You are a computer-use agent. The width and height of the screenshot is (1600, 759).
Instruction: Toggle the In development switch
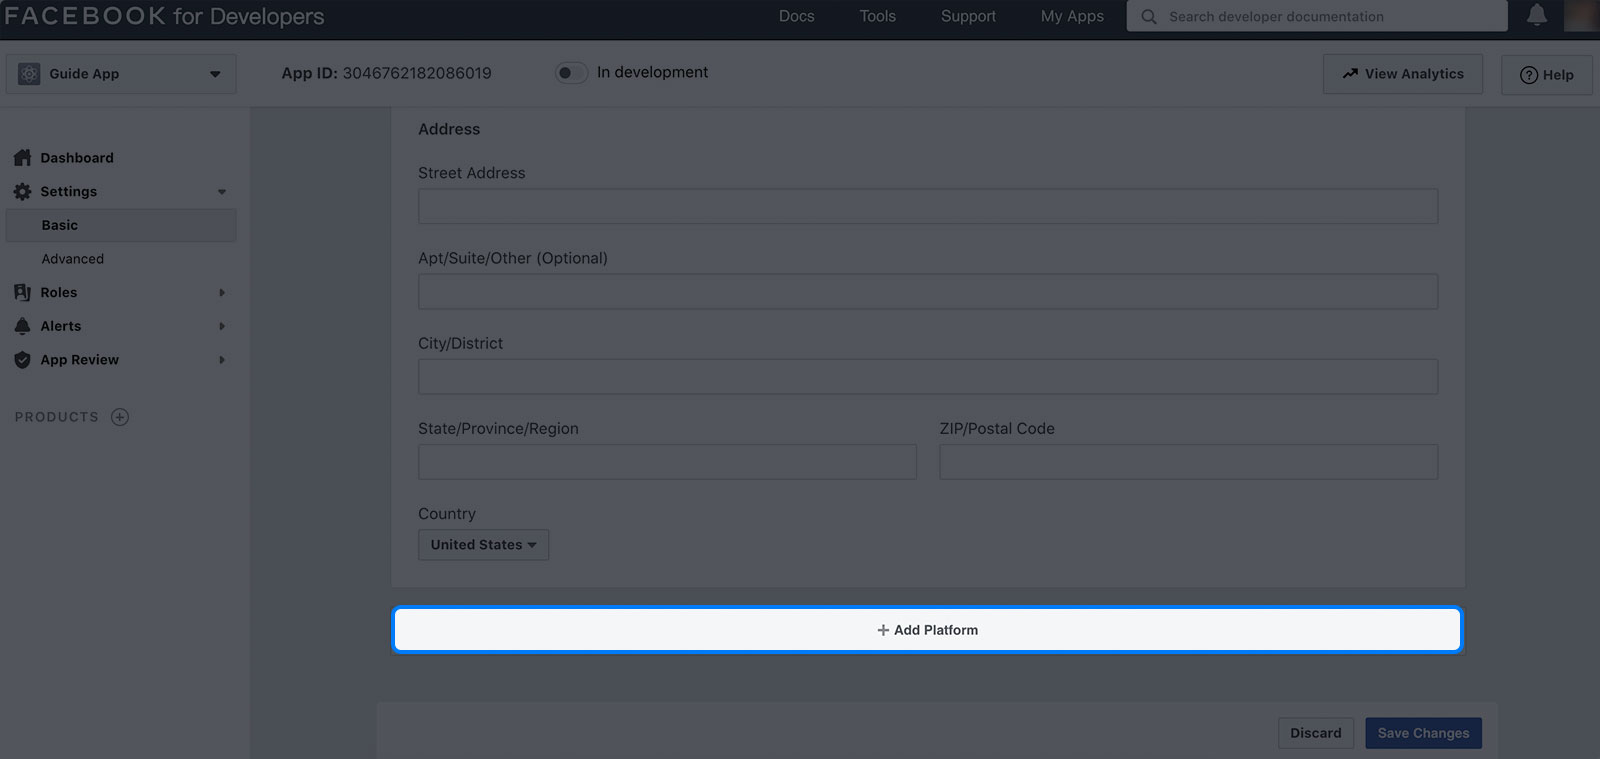[x=571, y=73]
